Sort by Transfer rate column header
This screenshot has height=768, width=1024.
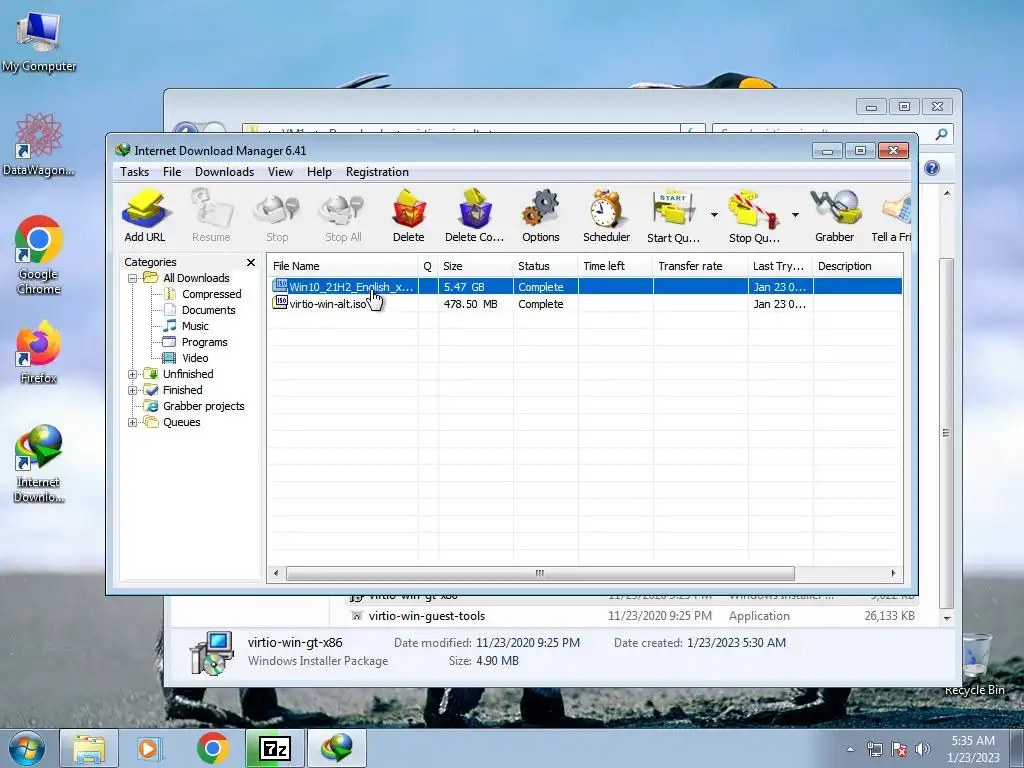[x=700, y=266]
